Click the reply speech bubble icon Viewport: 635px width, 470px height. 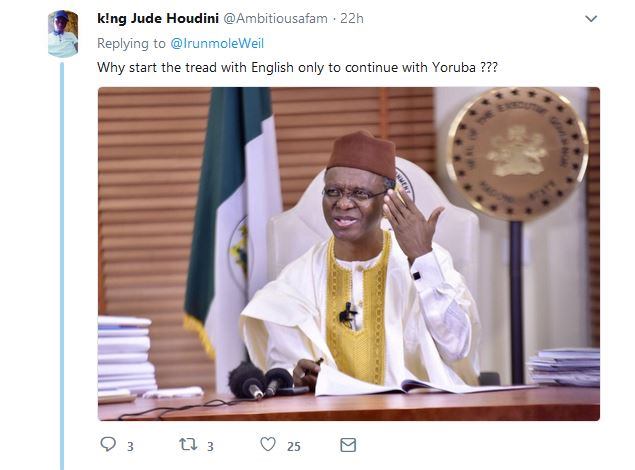point(108,444)
